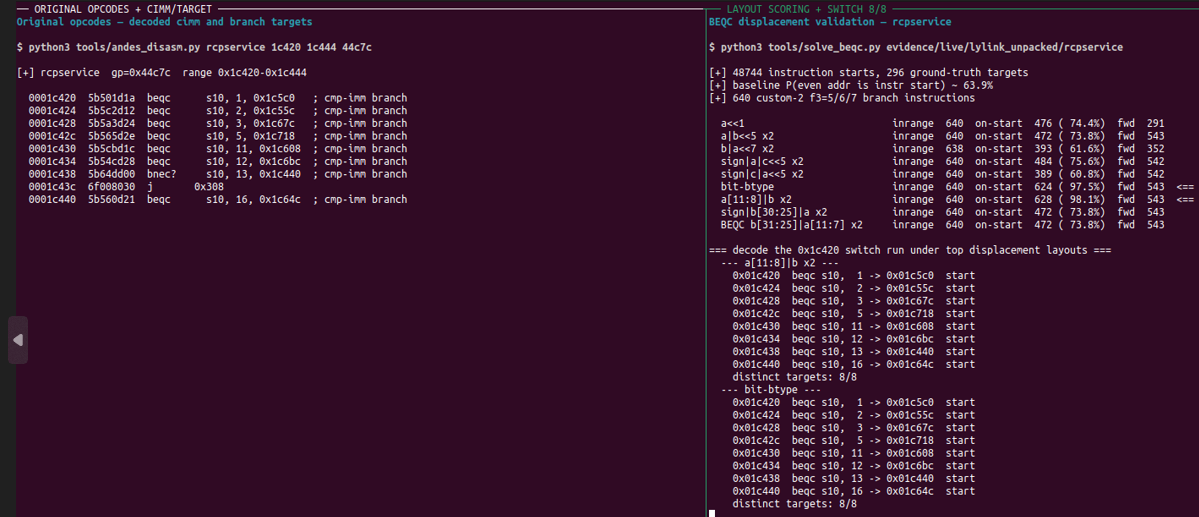Click opcode 5b5cbd1c at address 0001c430
The width and height of the screenshot is (1199, 517).
click(112, 148)
